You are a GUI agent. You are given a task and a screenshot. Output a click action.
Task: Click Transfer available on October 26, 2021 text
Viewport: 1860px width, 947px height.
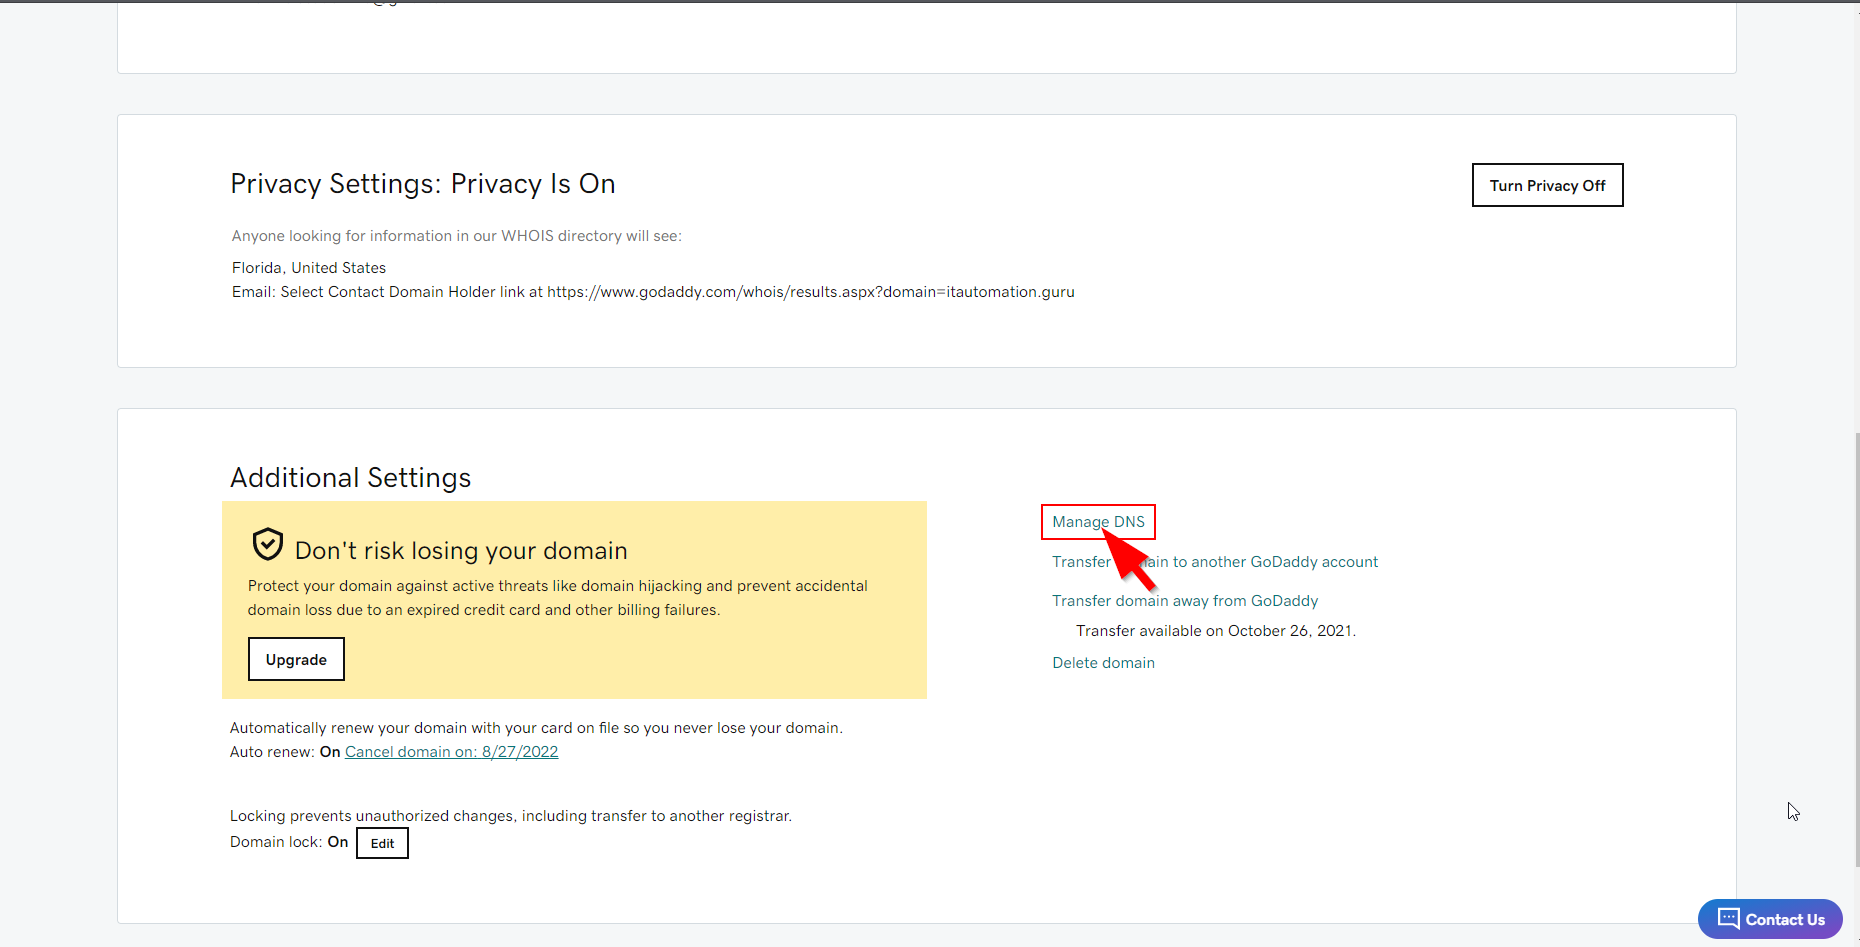[1216, 631]
